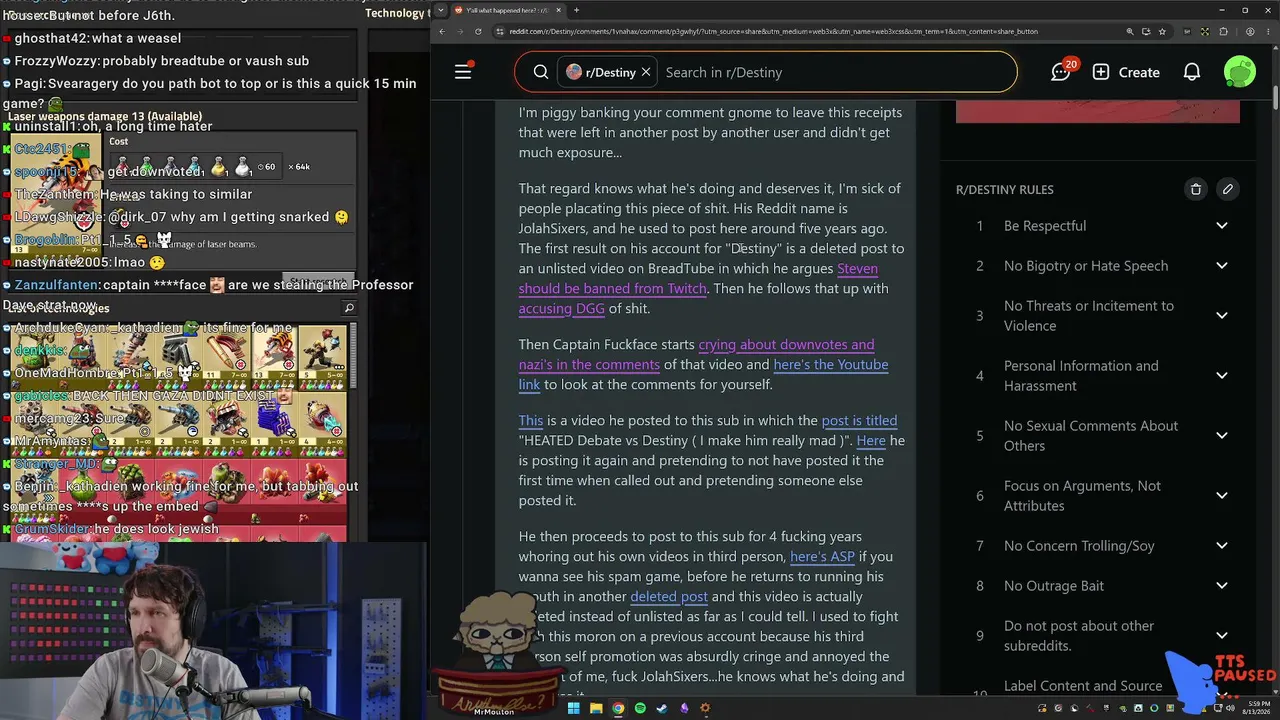Open Steam from the taskbar
Viewport: 1280px width, 720px height.
662,709
